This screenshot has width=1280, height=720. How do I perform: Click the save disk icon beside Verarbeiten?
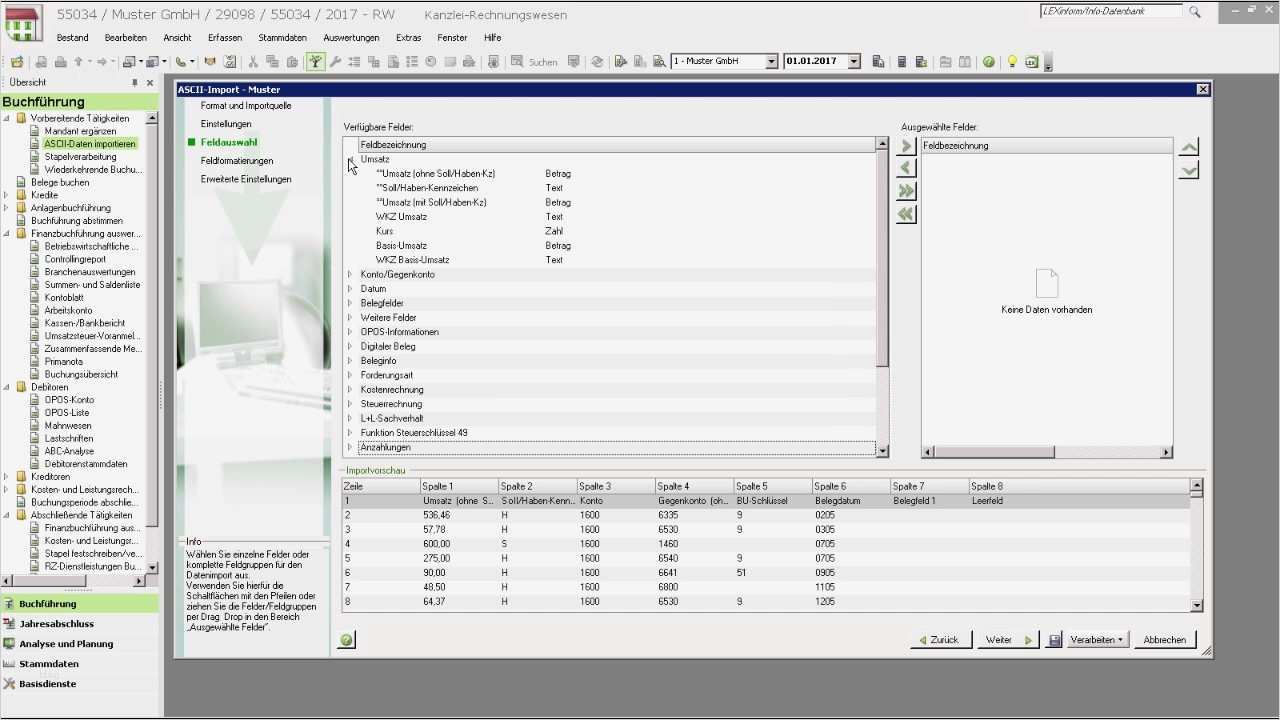pos(1054,640)
